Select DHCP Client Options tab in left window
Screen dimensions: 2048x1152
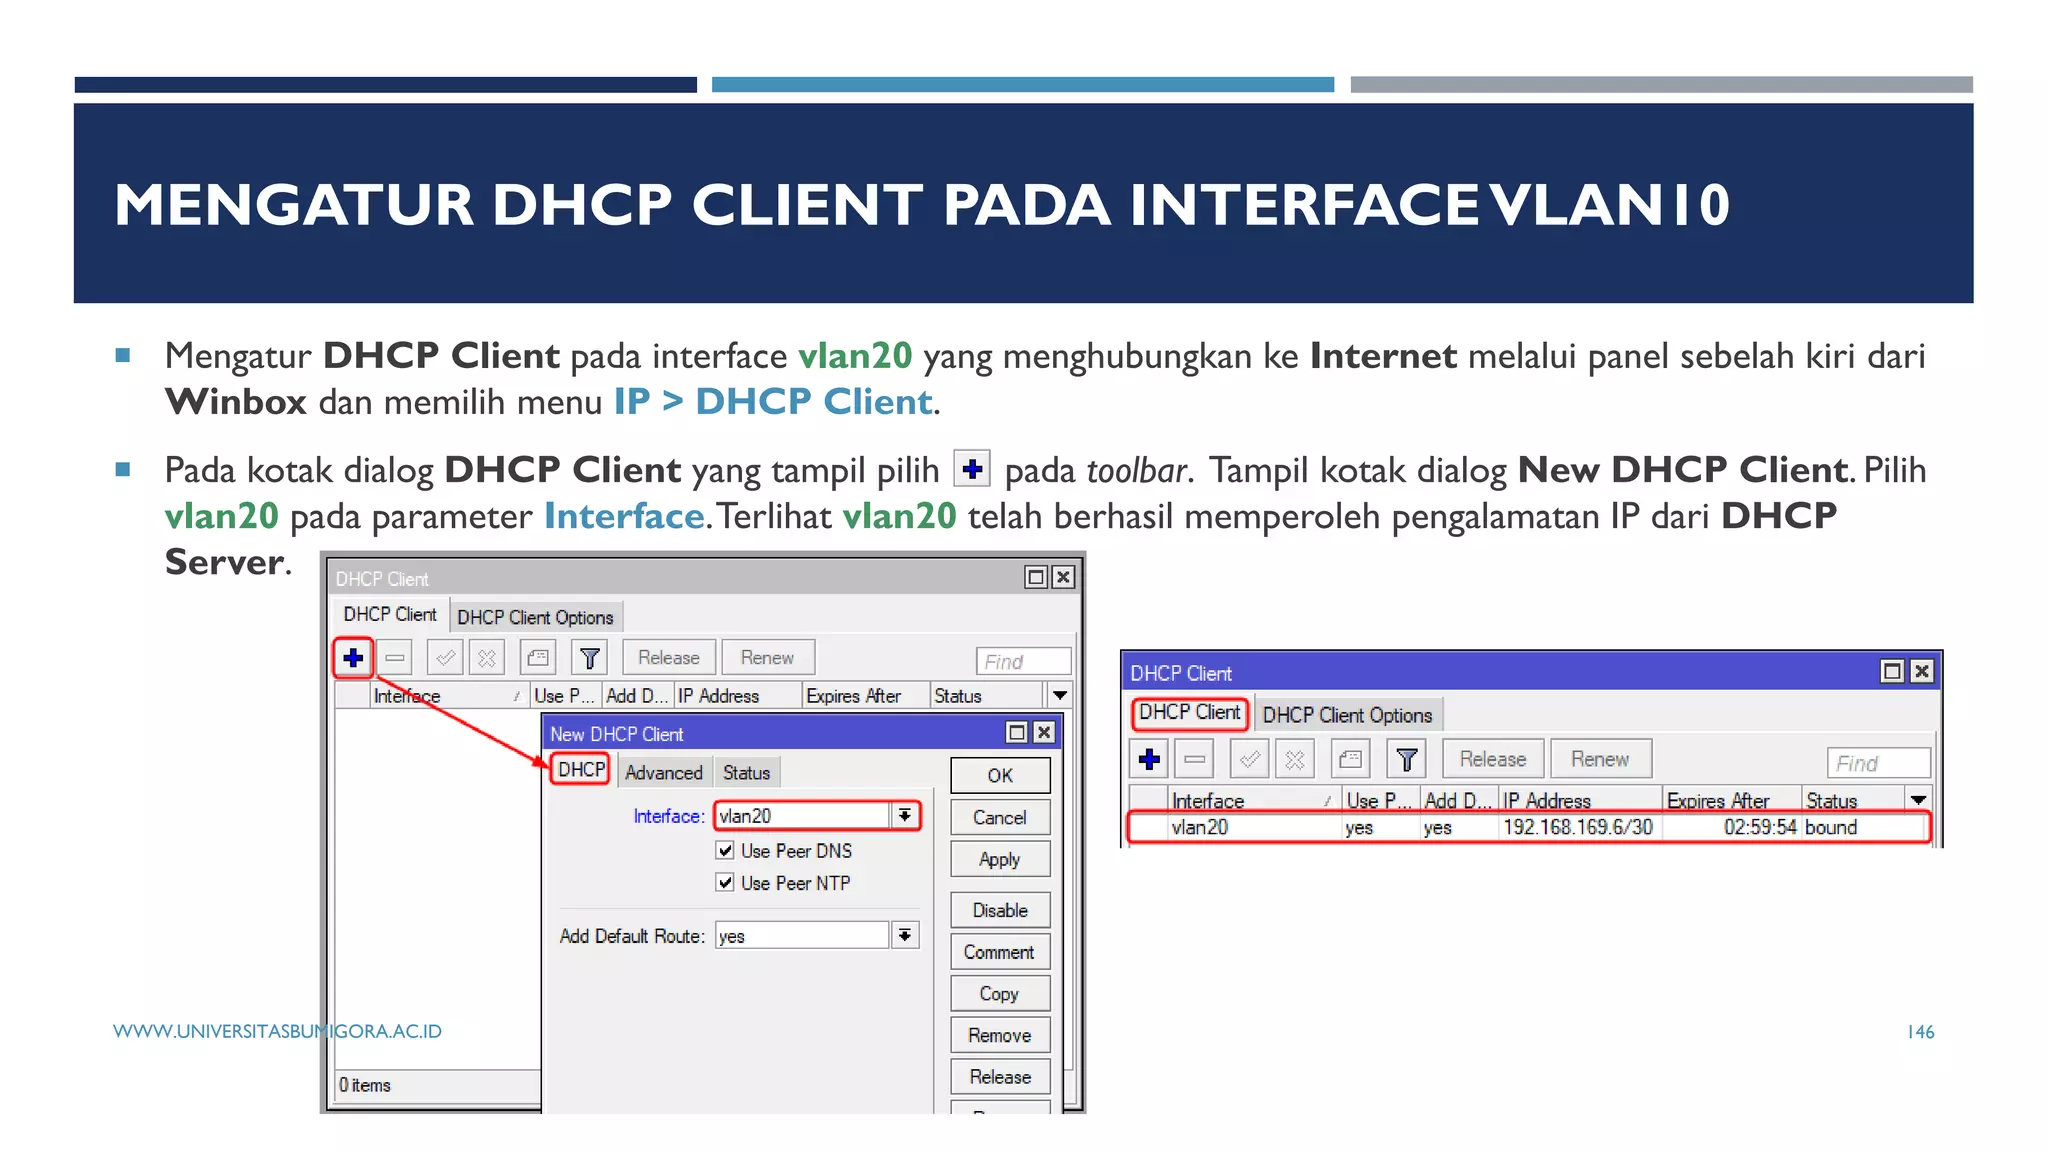[x=535, y=617]
